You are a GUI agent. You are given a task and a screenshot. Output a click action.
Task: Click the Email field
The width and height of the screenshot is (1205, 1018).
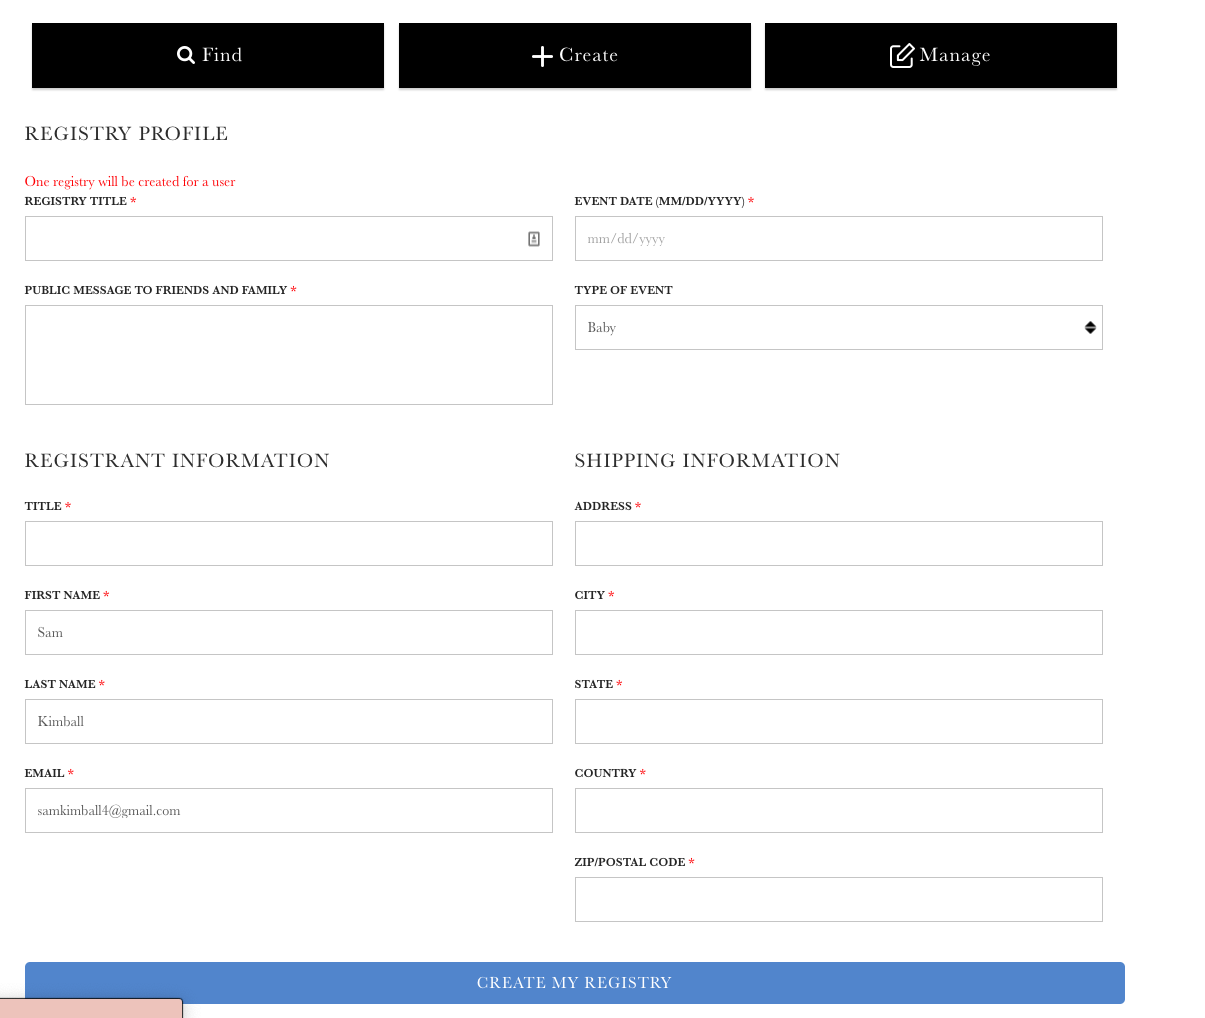click(x=289, y=811)
